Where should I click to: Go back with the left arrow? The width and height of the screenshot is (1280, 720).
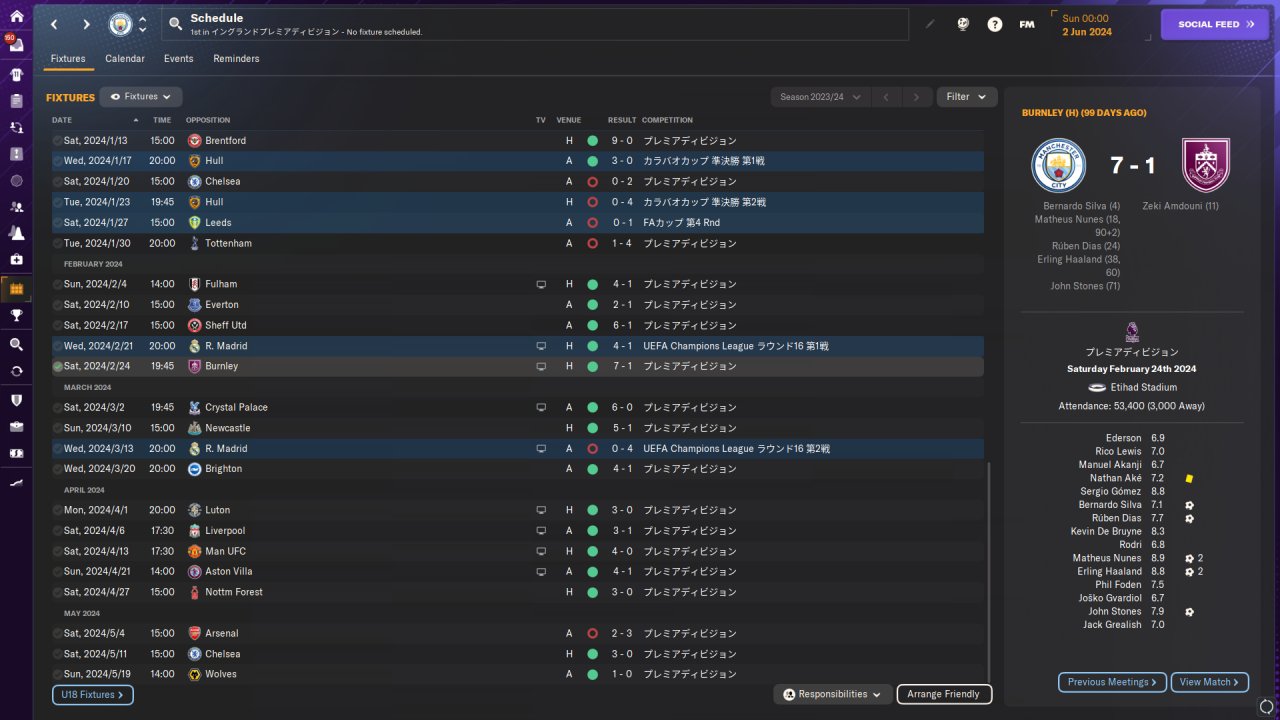tap(54, 24)
